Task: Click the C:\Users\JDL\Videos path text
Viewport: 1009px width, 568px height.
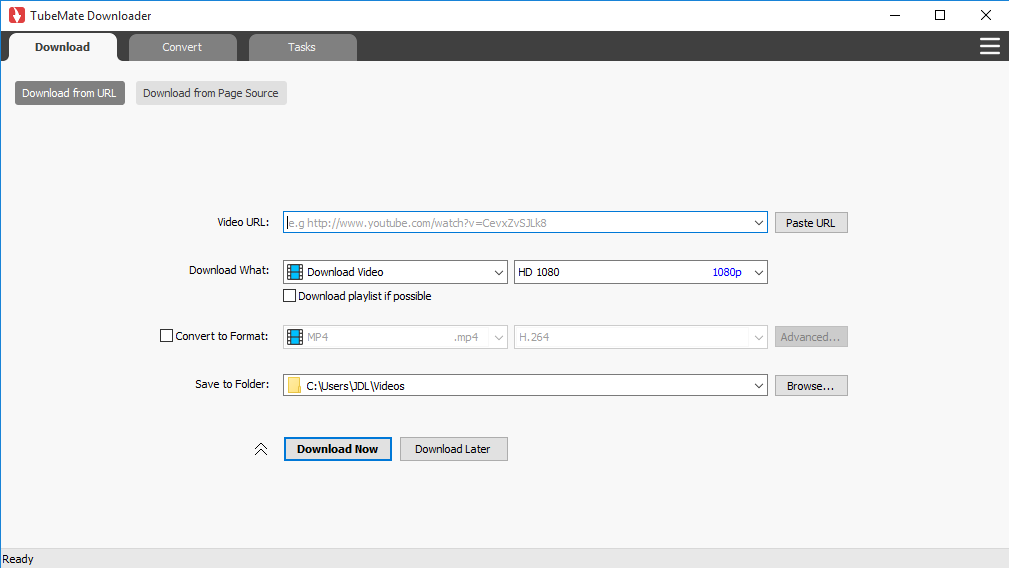Action: coord(355,386)
